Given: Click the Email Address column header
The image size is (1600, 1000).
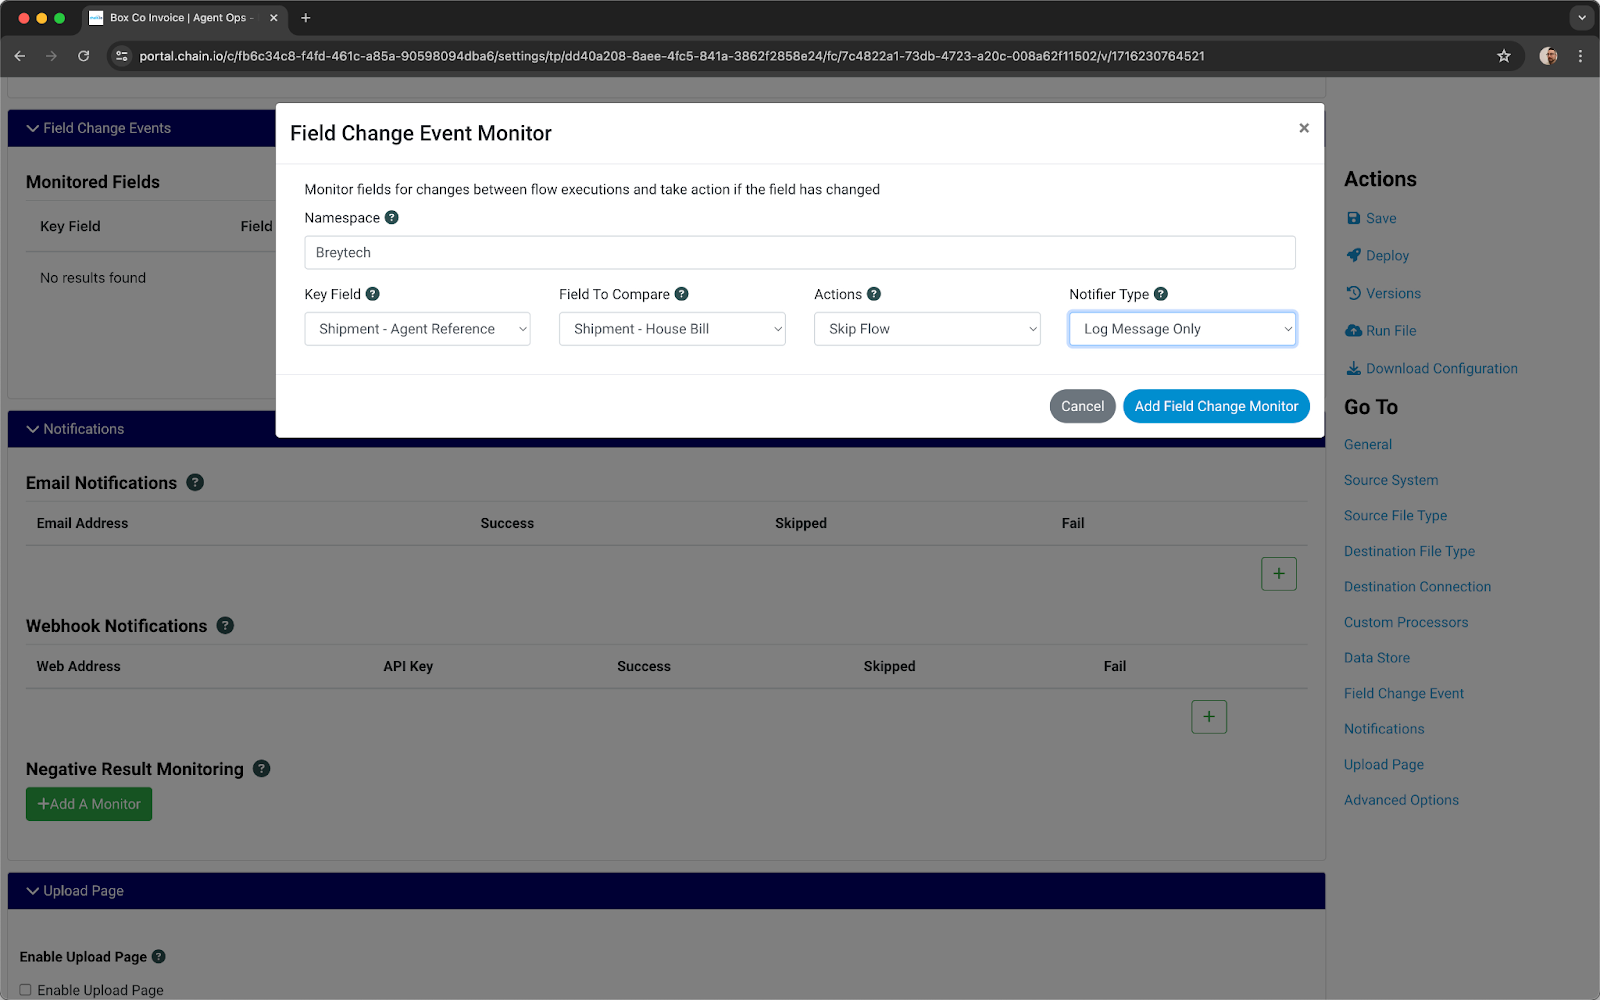Looking at the screenshot, I should pos(82,523).
